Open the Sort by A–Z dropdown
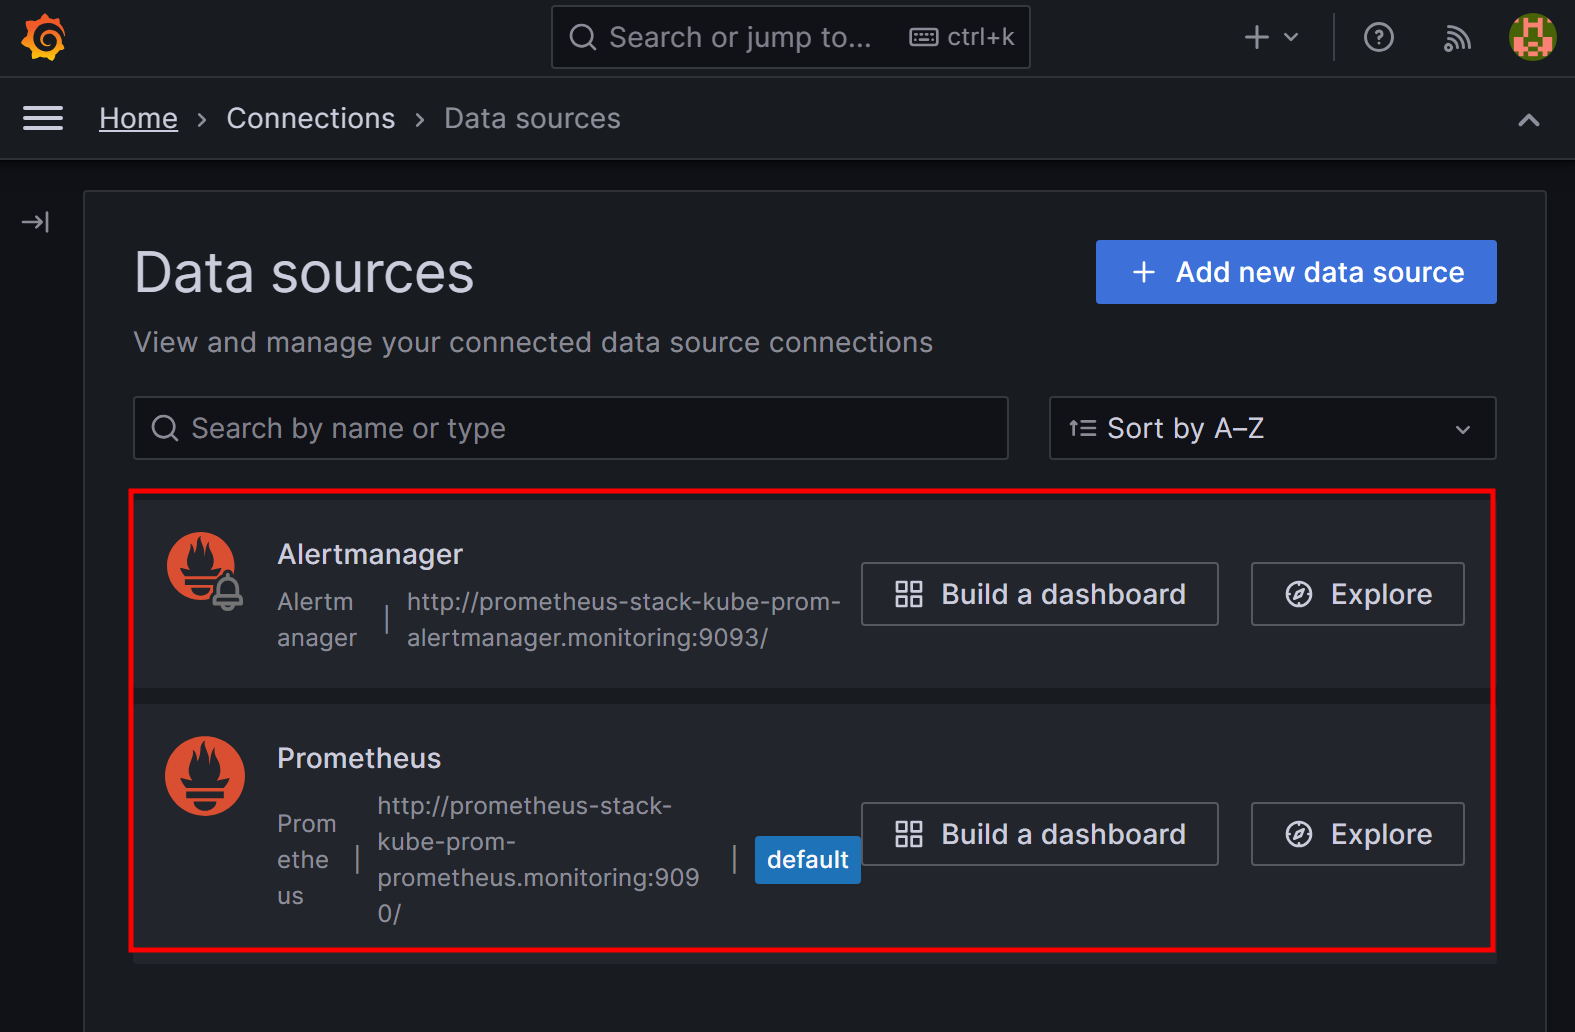Image resolution: width=1575 pixels, height=1032 pixels. pos(1272,428)
